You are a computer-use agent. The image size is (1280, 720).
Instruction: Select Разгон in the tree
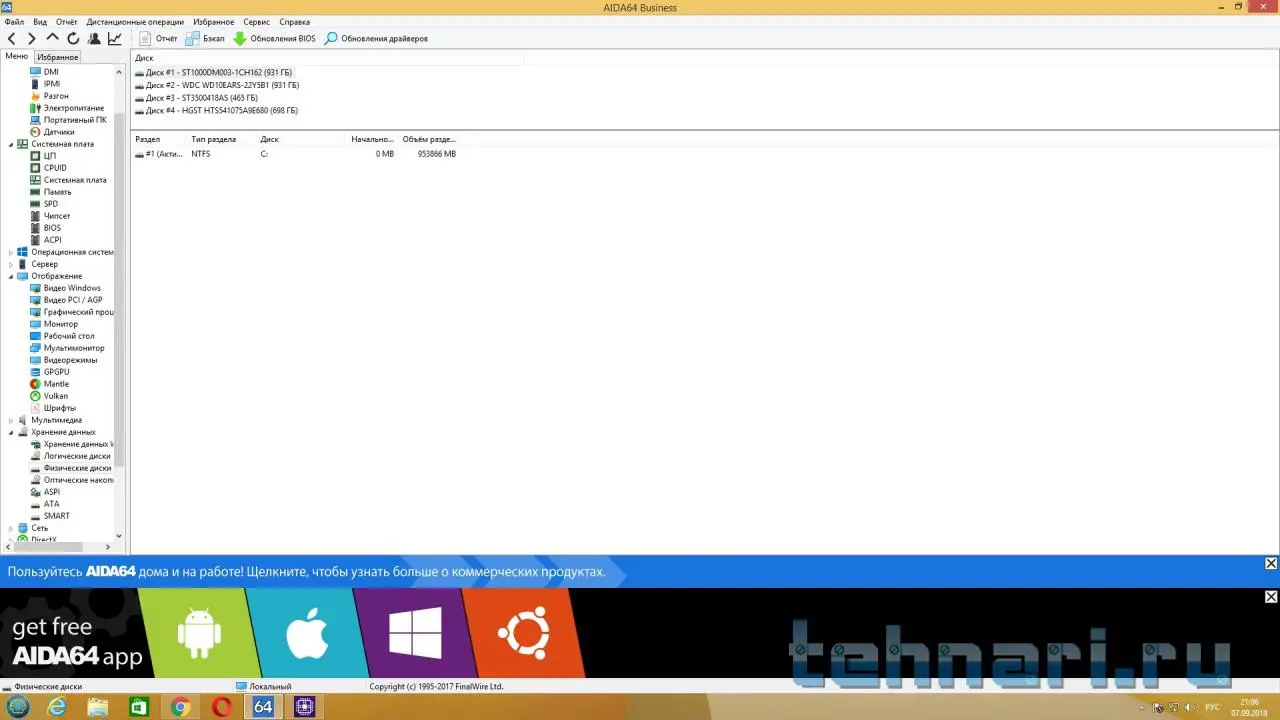pos(56,96)
